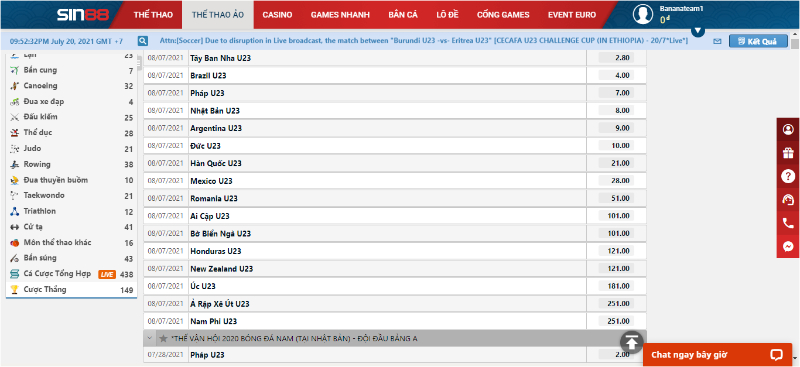
Task: Click the SIN88 logo
Action: 83,15
